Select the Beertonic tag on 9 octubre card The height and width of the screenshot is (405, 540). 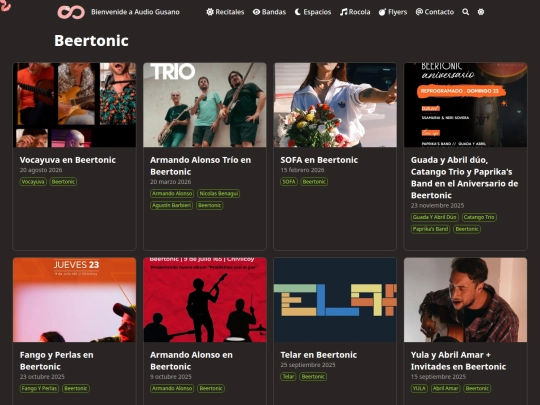click(211, 388)
